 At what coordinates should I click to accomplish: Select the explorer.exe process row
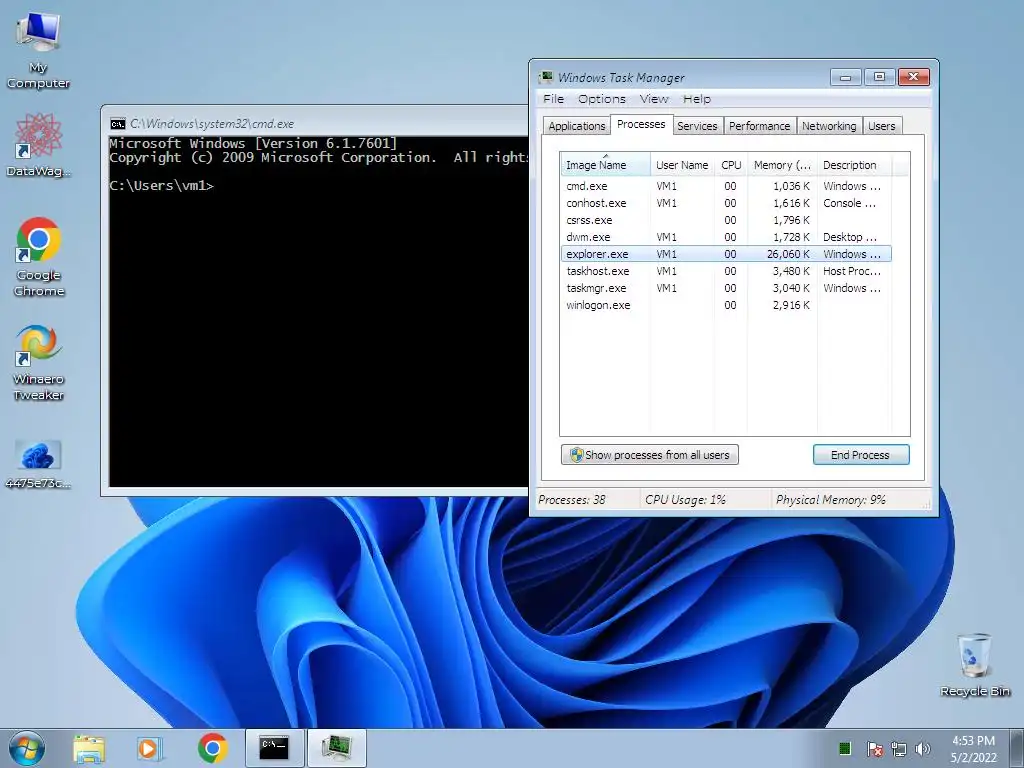(x=726, y=254)
